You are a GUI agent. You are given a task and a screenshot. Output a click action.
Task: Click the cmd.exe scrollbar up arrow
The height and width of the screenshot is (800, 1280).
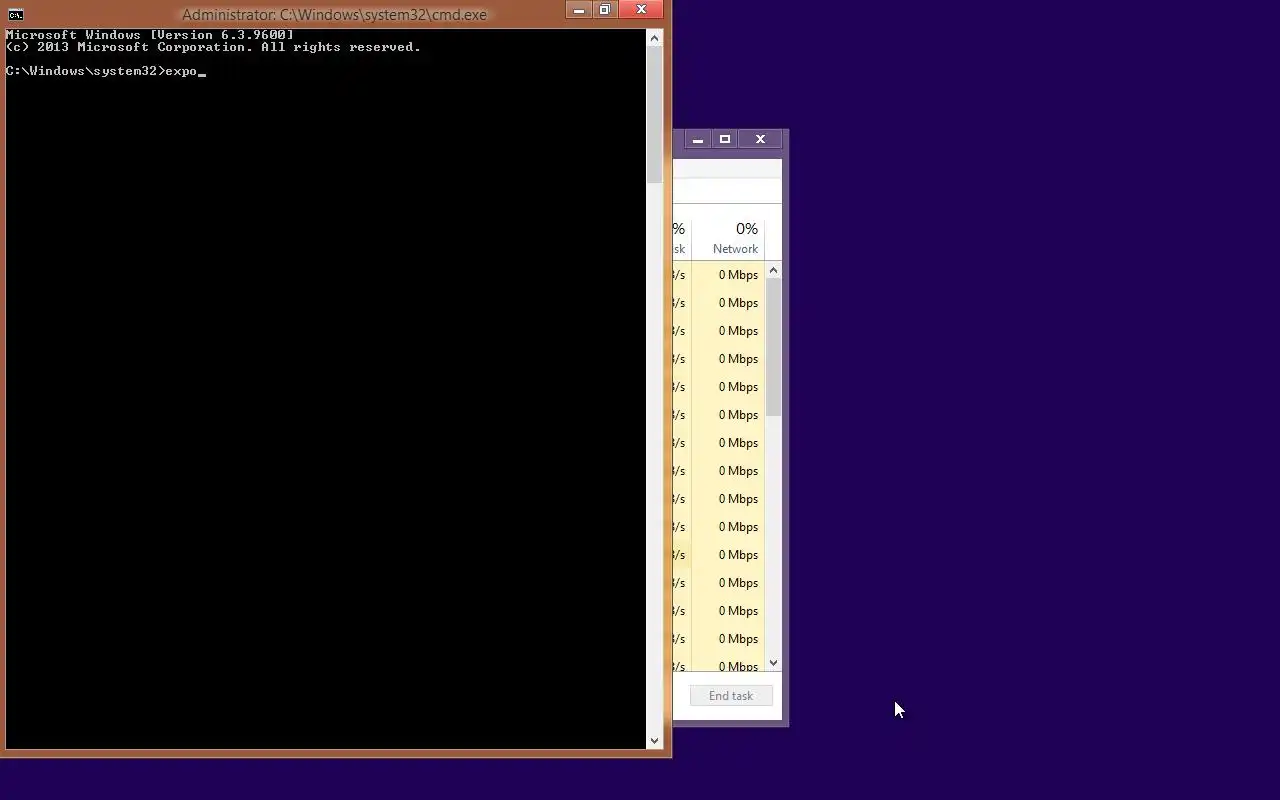[x=655, y=38]
